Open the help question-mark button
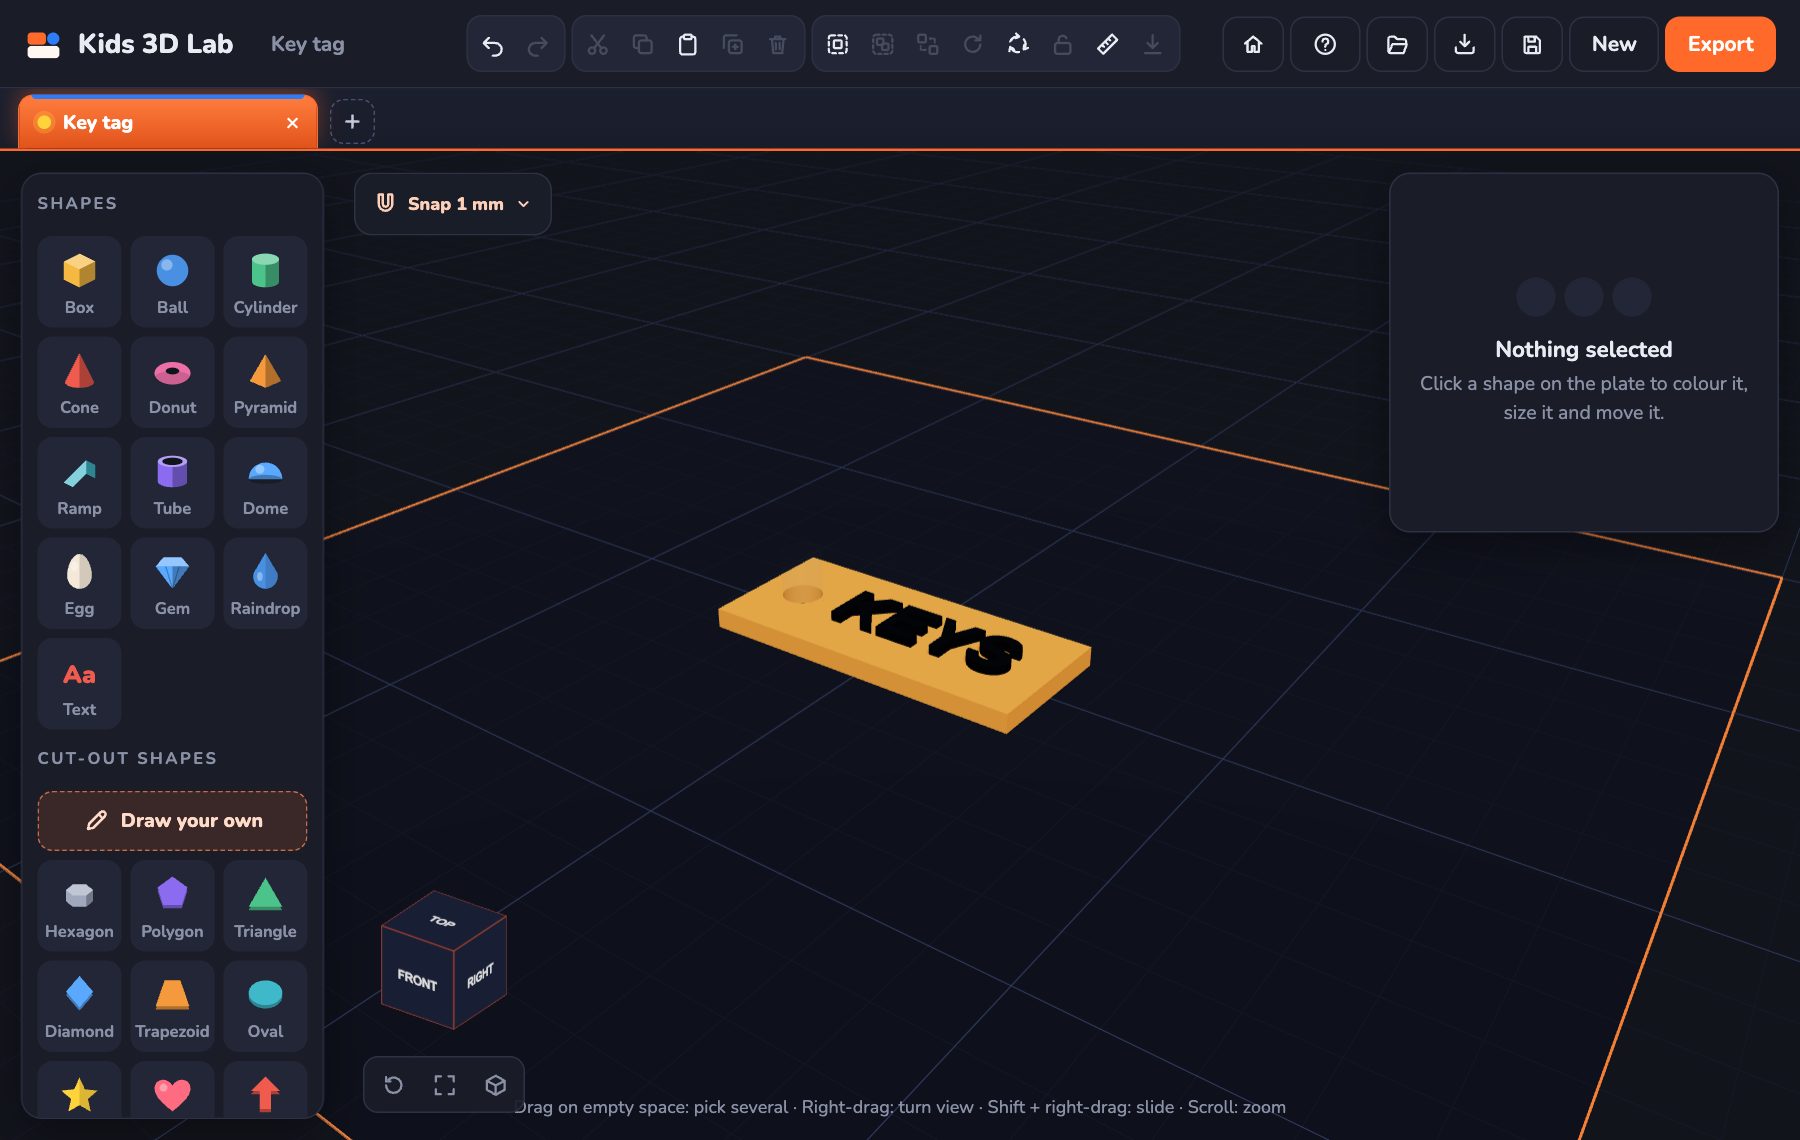1800x1140 pixels. point(1325,44)
